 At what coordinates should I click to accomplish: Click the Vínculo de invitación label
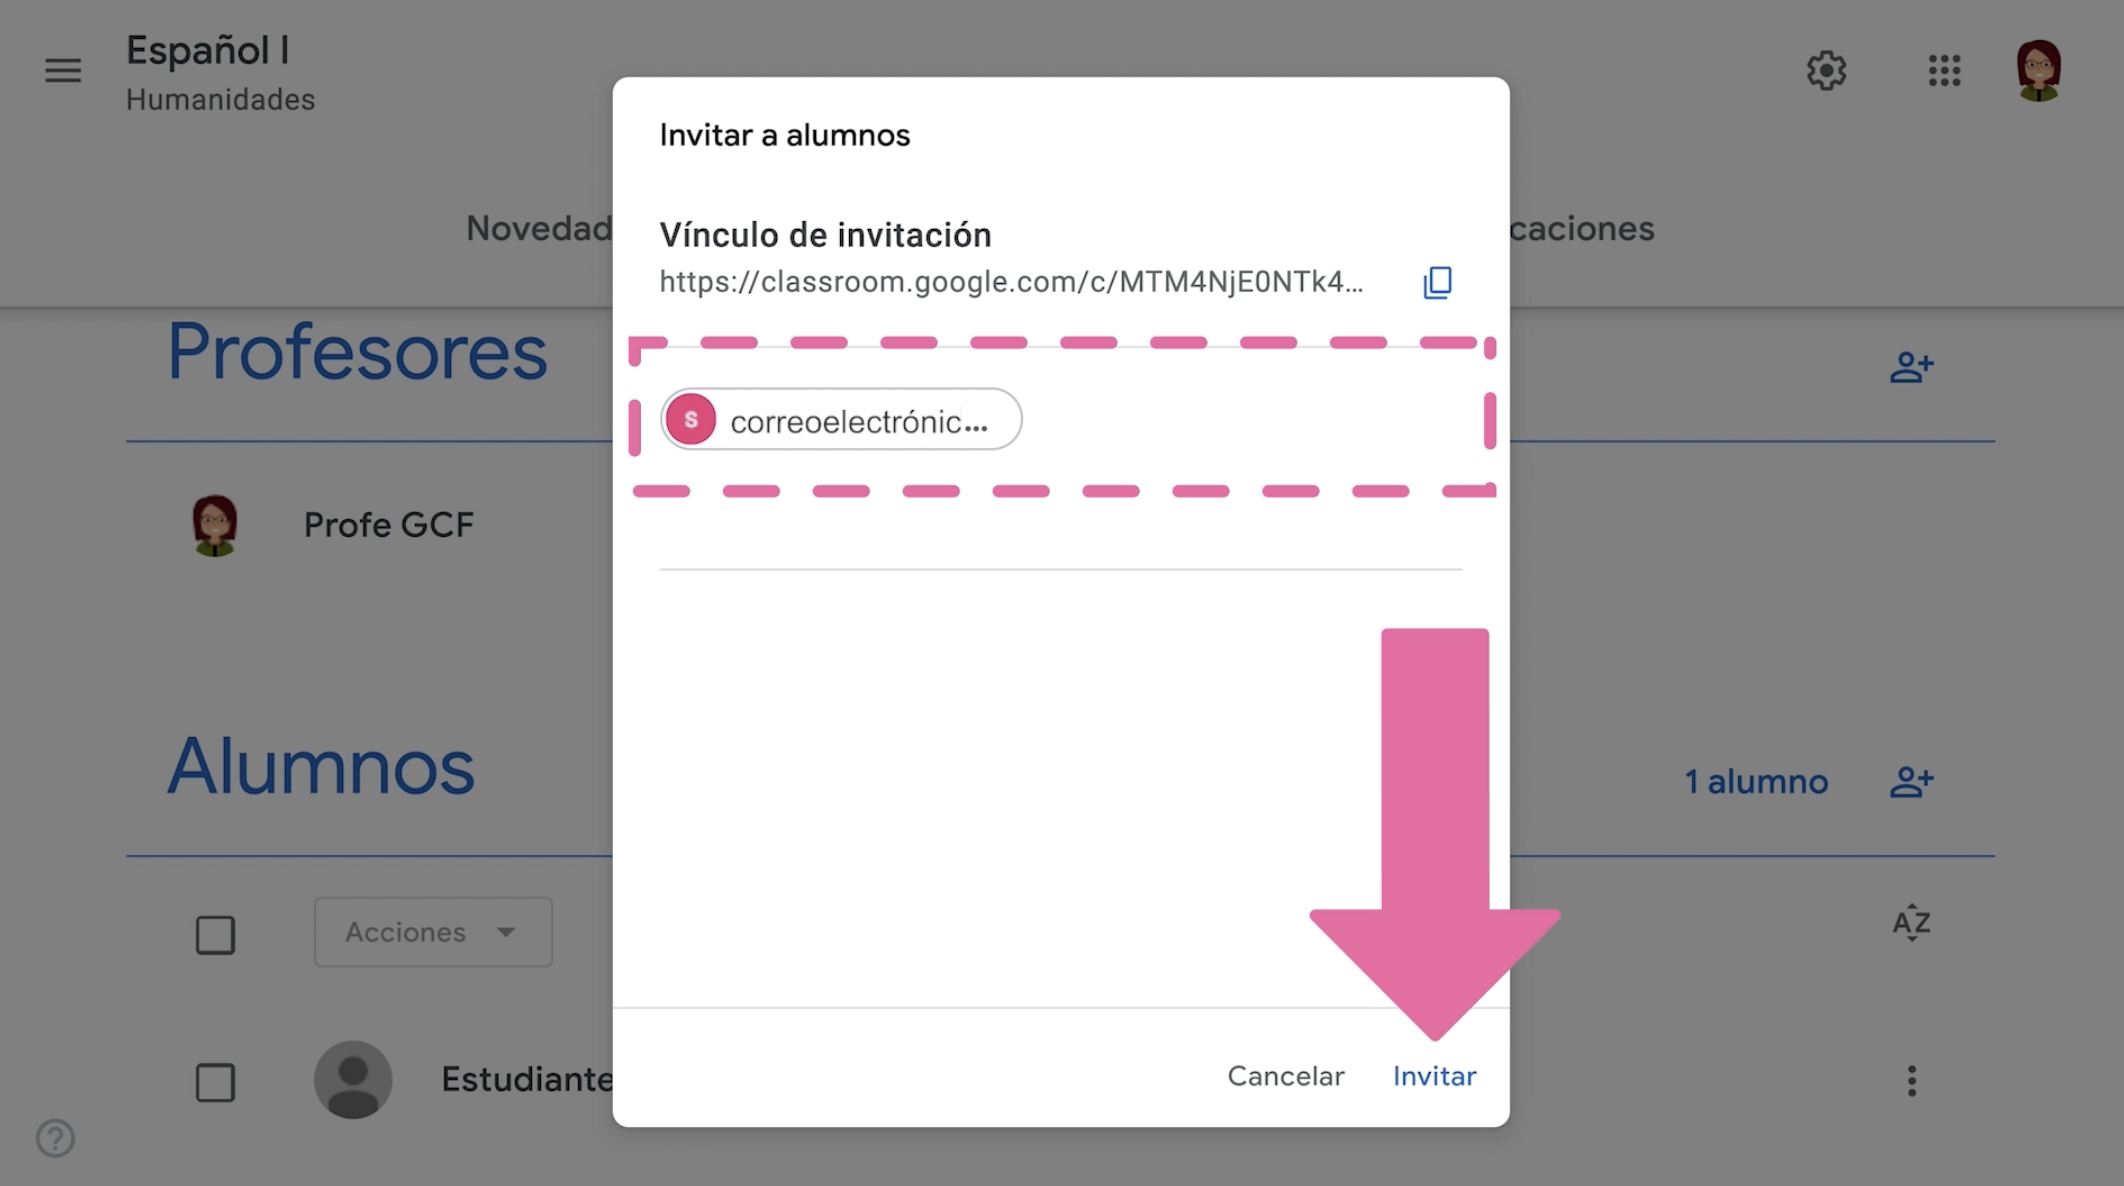(826, 235)
